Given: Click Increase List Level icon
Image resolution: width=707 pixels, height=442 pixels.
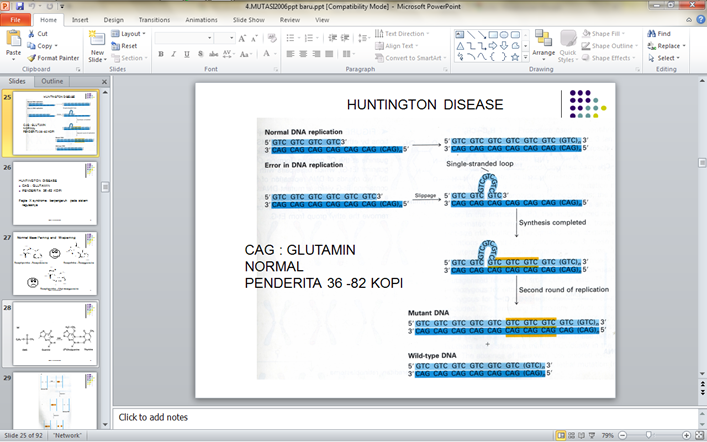Looking at the screenshot, I should pos(345,38).
